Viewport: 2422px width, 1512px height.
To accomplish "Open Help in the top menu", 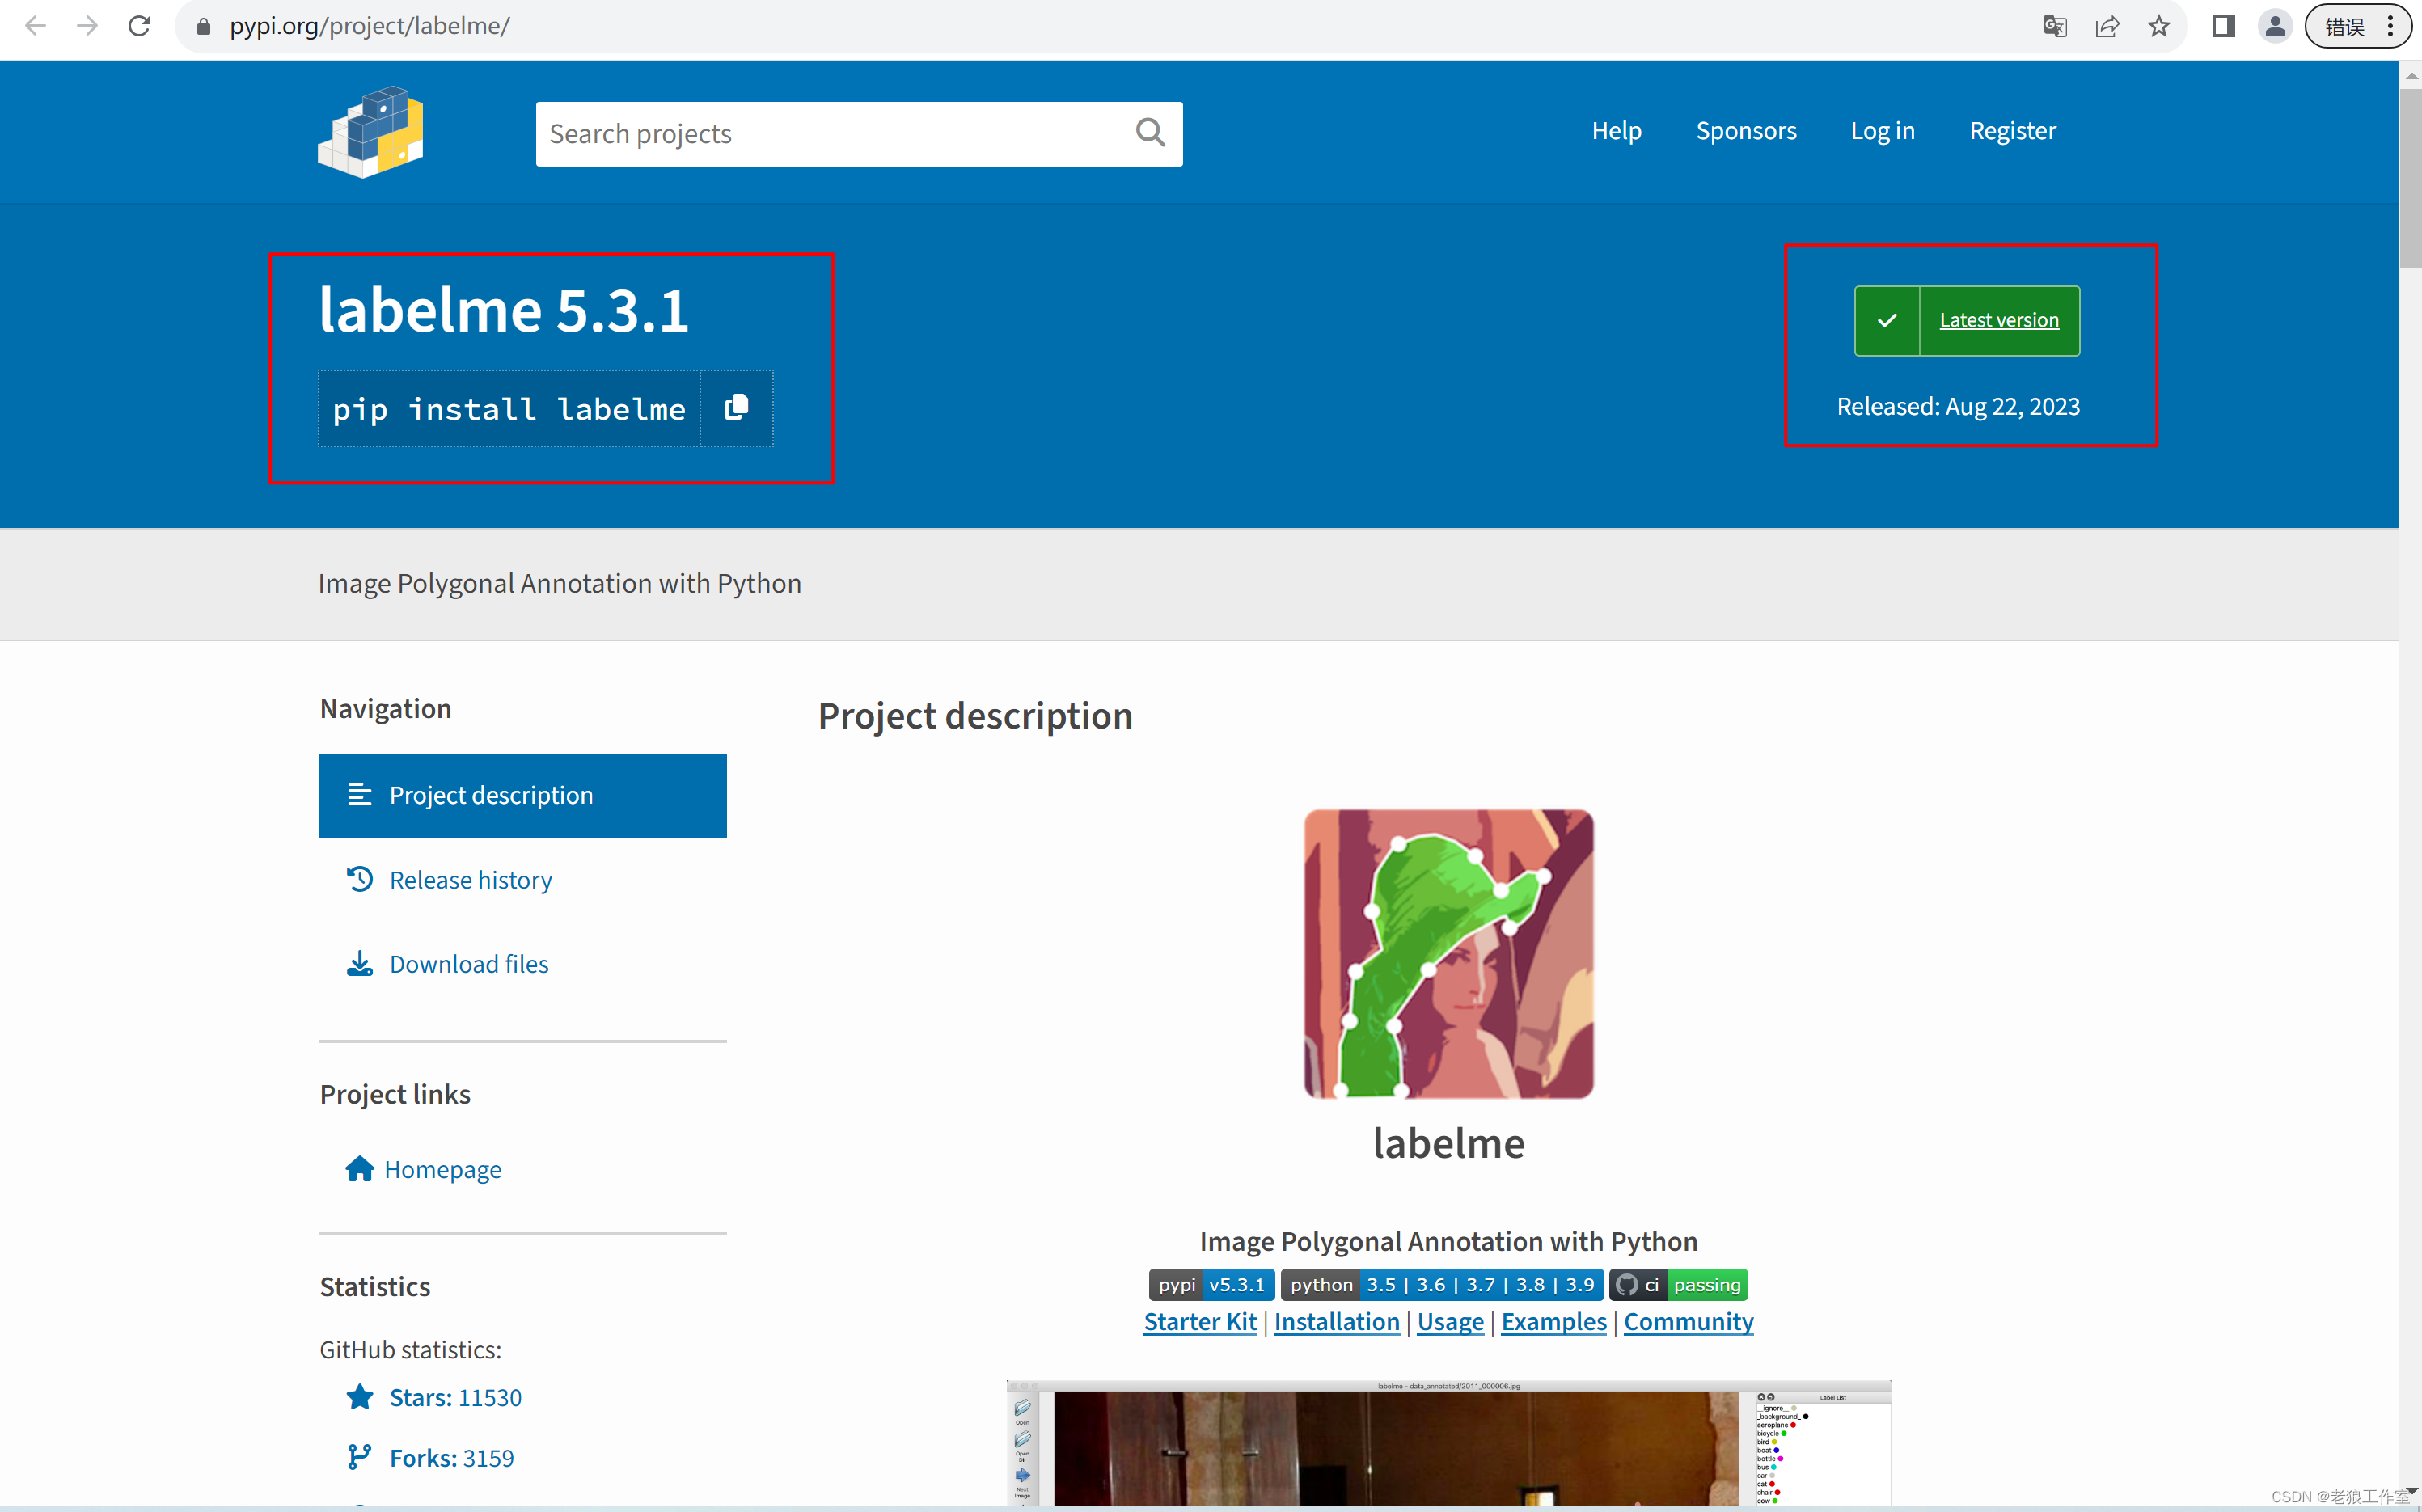I will (x=1616, y=131).
